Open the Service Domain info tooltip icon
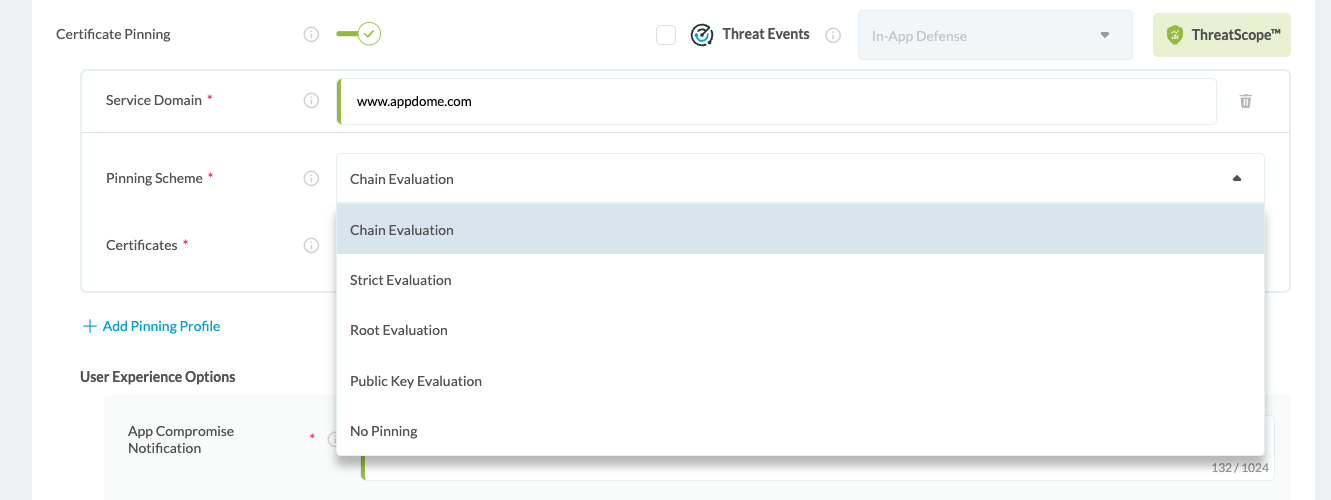The image size is (1331, 500). [311, 100]
